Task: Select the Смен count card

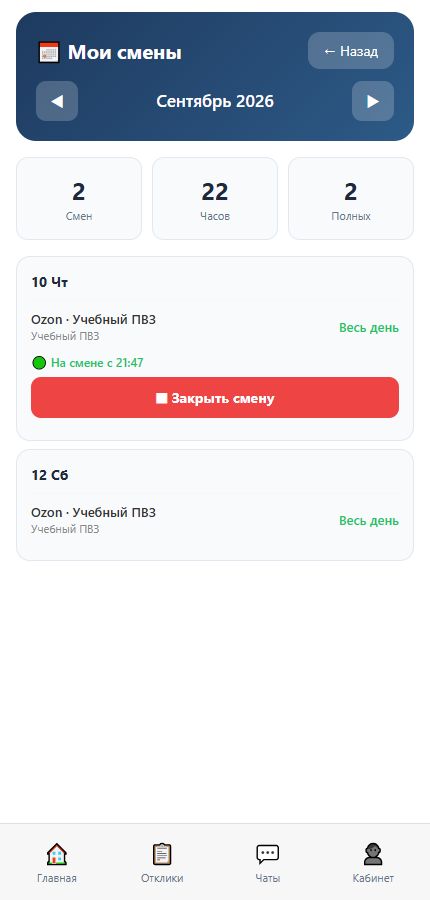Action: pos(79,199)
